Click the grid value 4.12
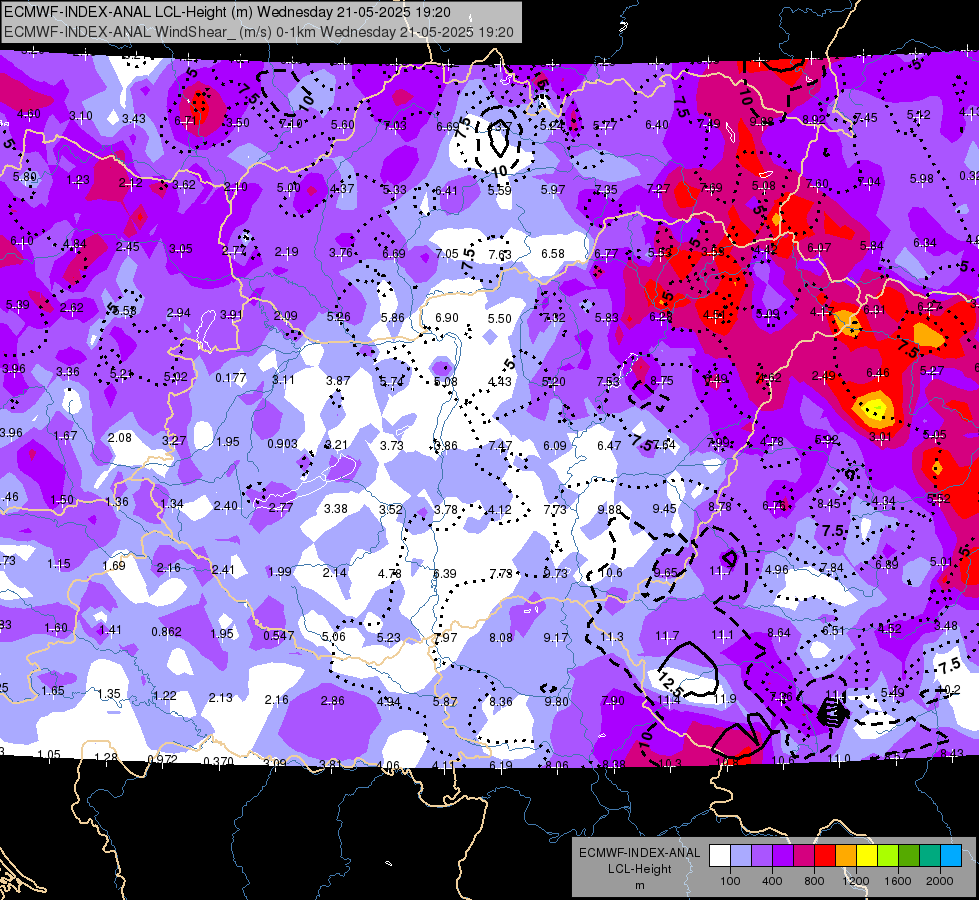The height and width of the screenshot is (900, 979). click(499, 510)
